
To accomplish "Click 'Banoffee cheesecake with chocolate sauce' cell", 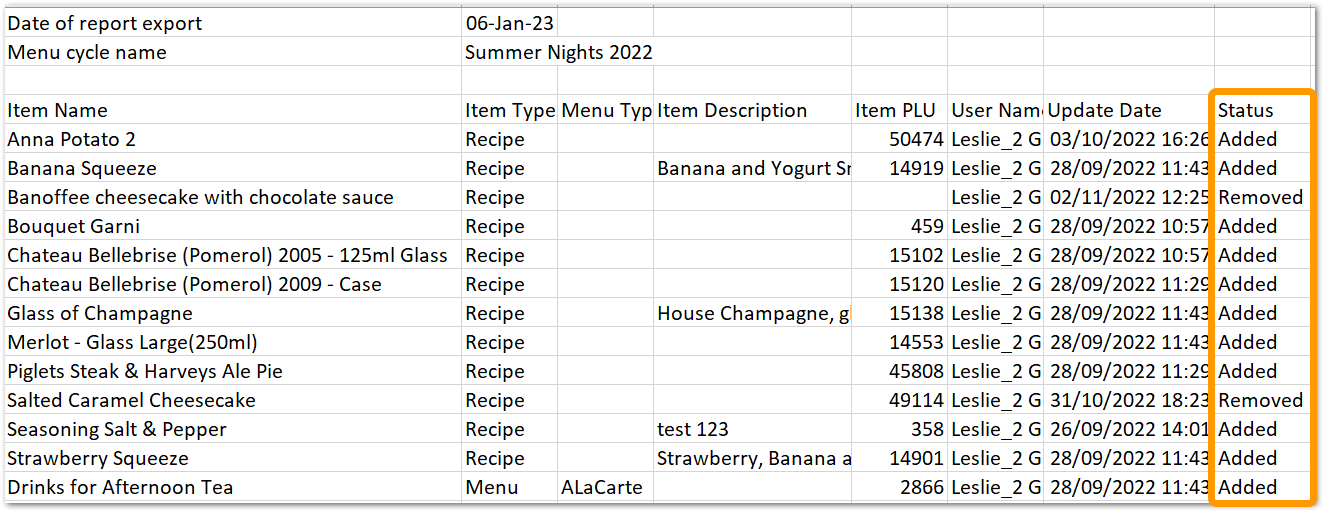I will (232, 197).
